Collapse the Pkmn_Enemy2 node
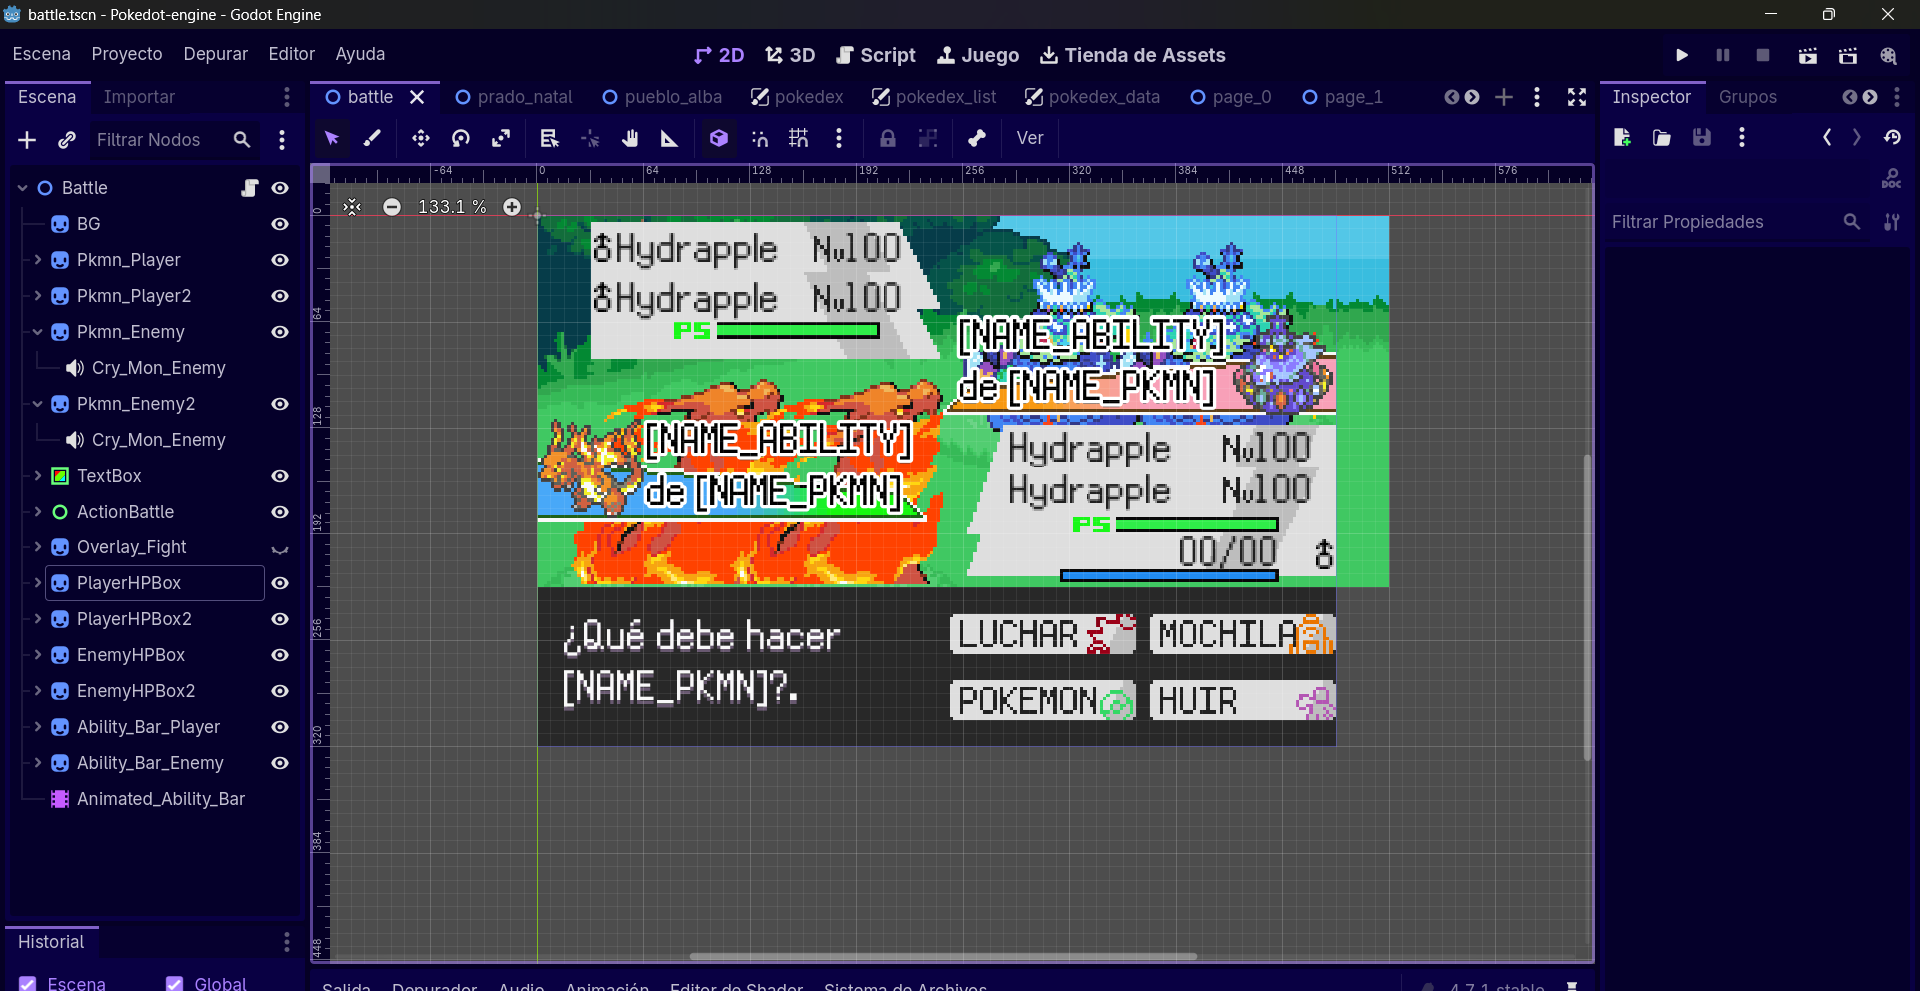 (x=38, y=404)
